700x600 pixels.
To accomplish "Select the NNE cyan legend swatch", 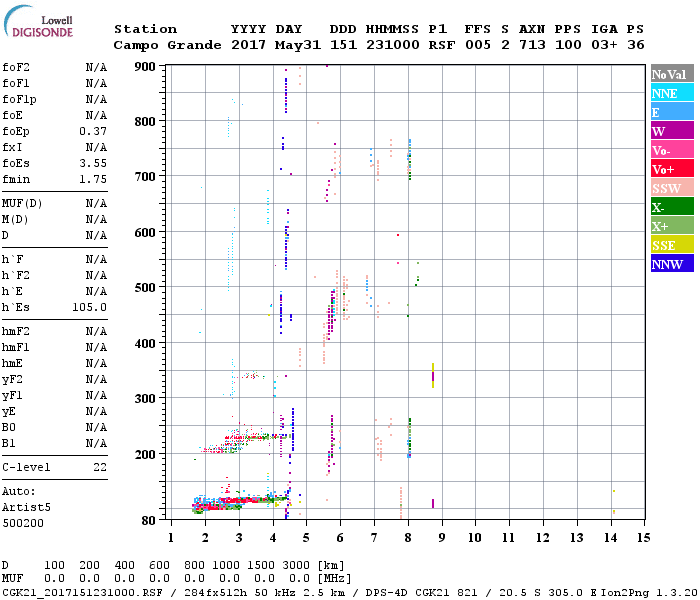I will click(672, 92).
